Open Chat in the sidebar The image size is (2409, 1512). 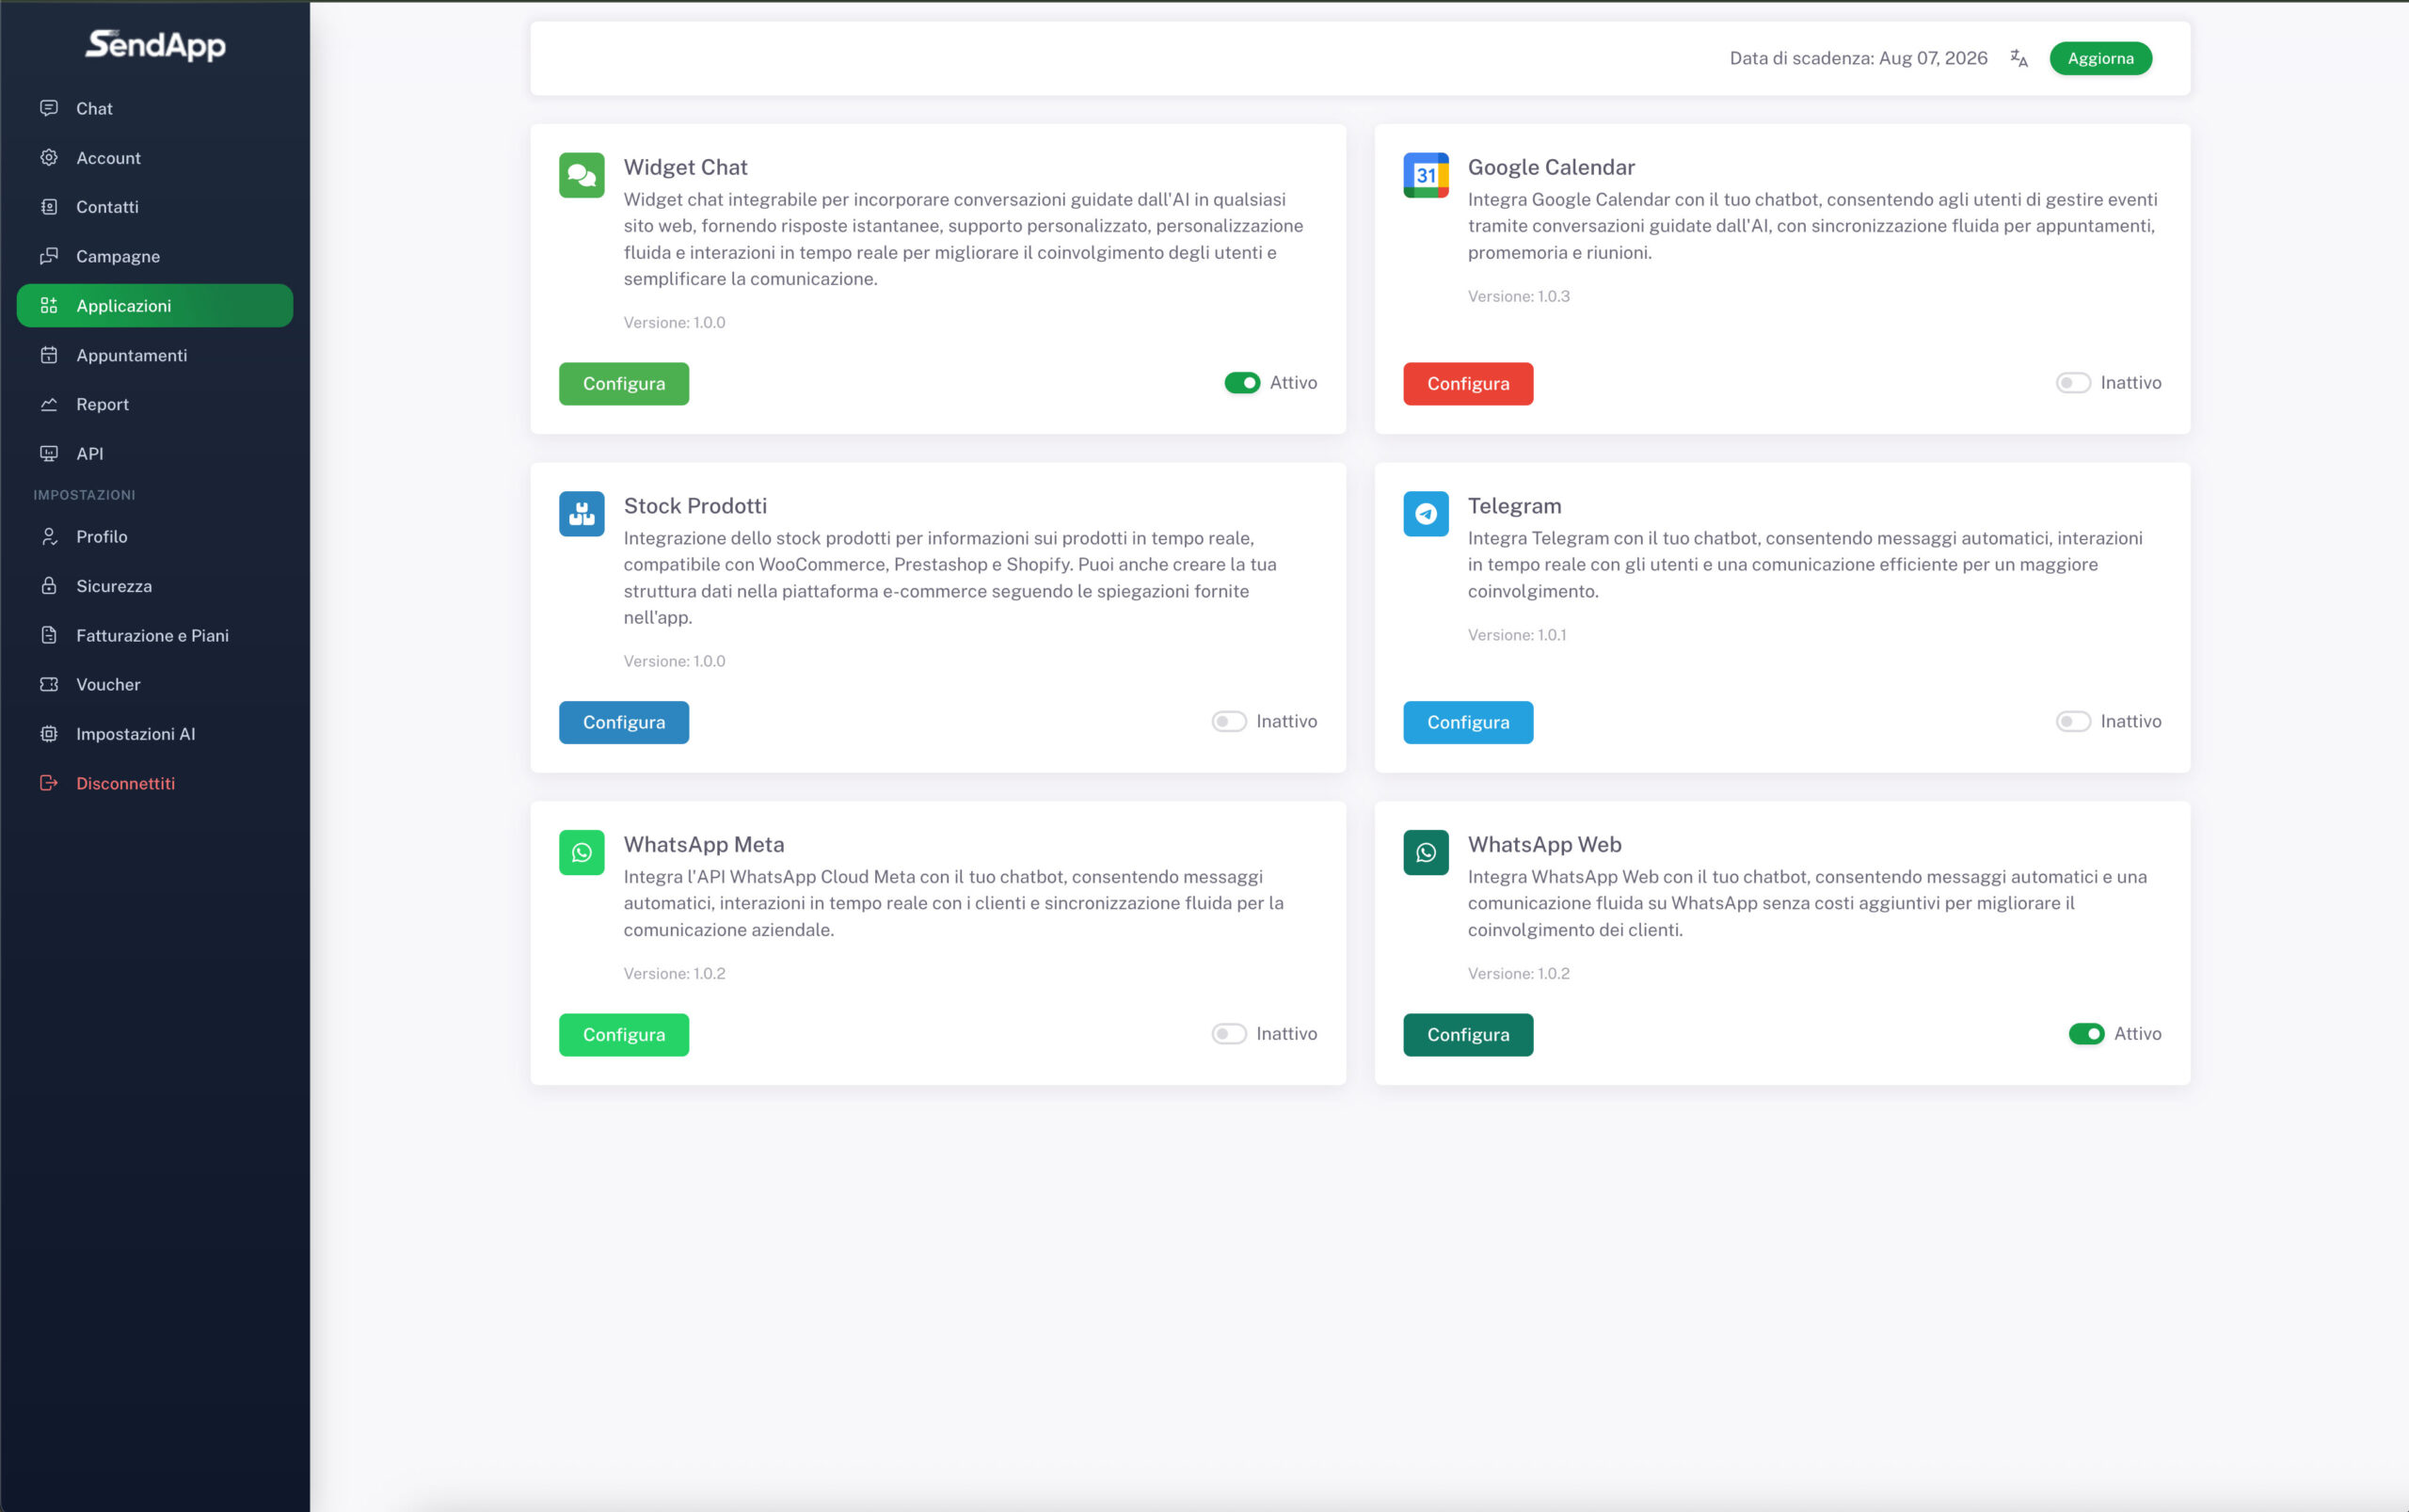155,108
